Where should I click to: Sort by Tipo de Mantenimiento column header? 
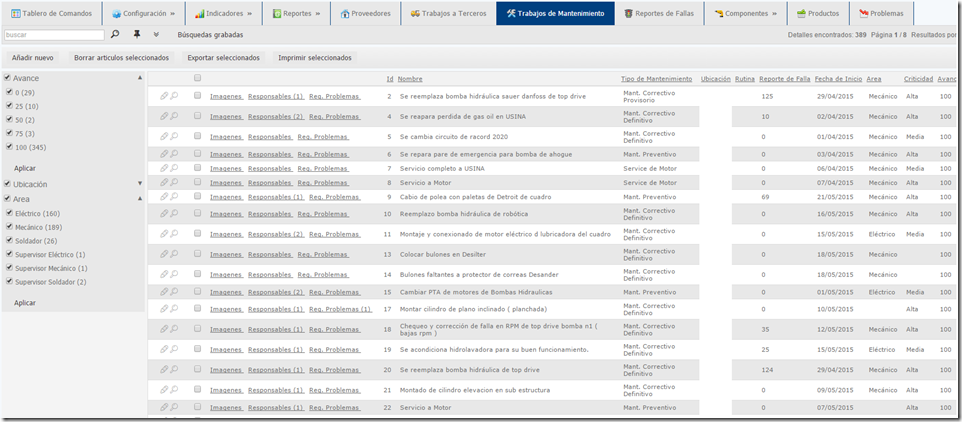(656, 79)
